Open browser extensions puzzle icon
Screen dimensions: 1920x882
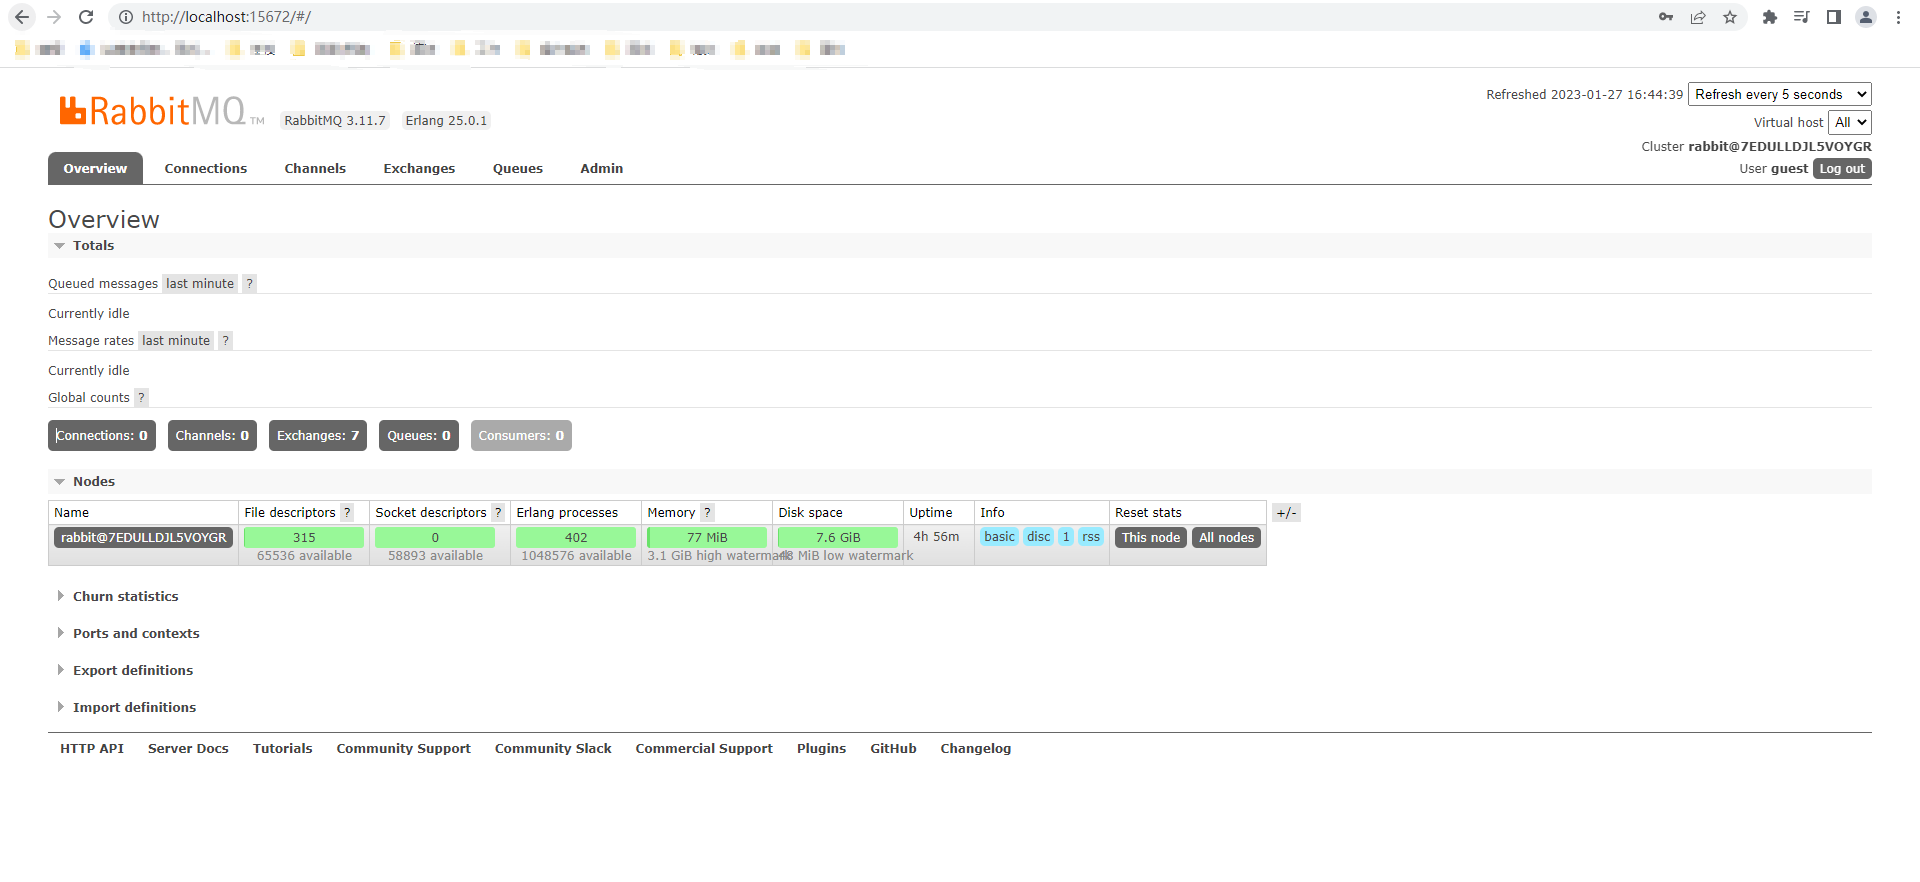[x=1770, y=17]
